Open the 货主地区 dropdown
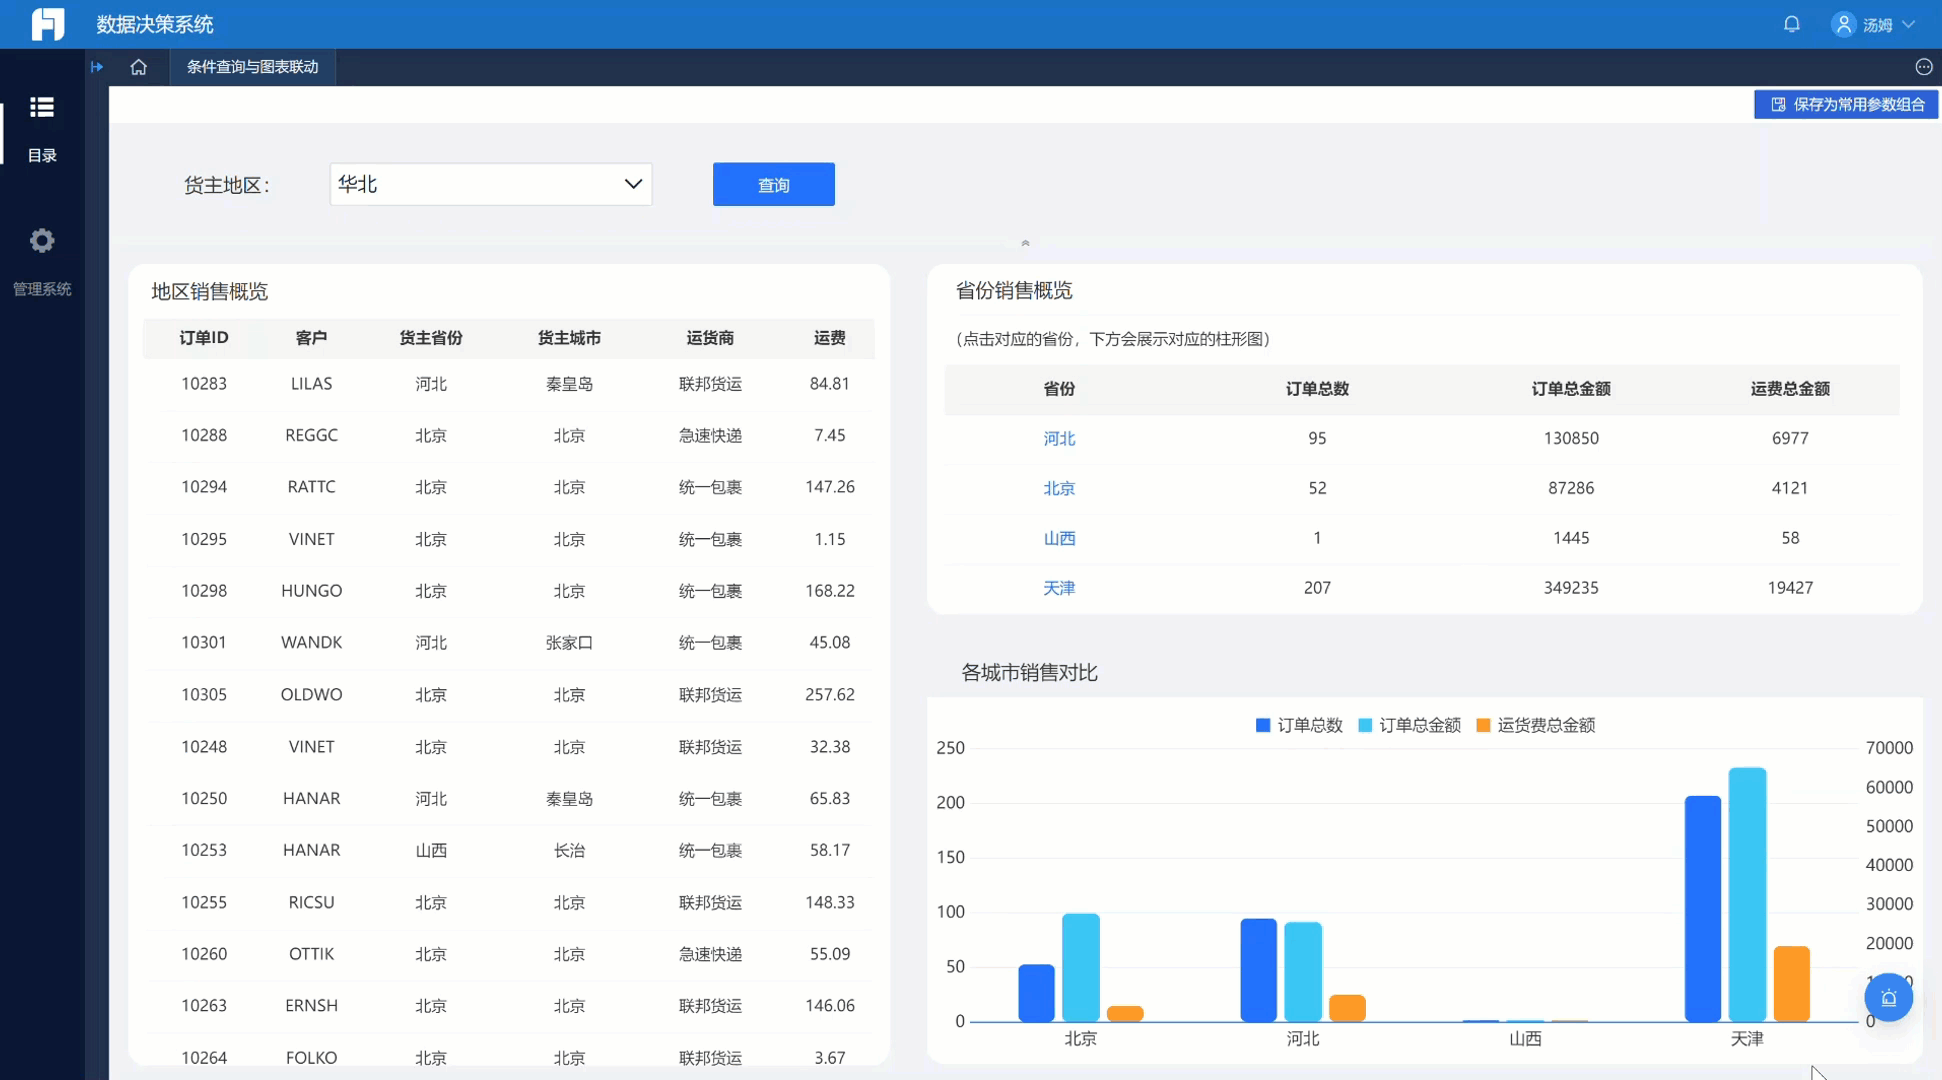The image size is (1942, 1080). coord(491,184)
